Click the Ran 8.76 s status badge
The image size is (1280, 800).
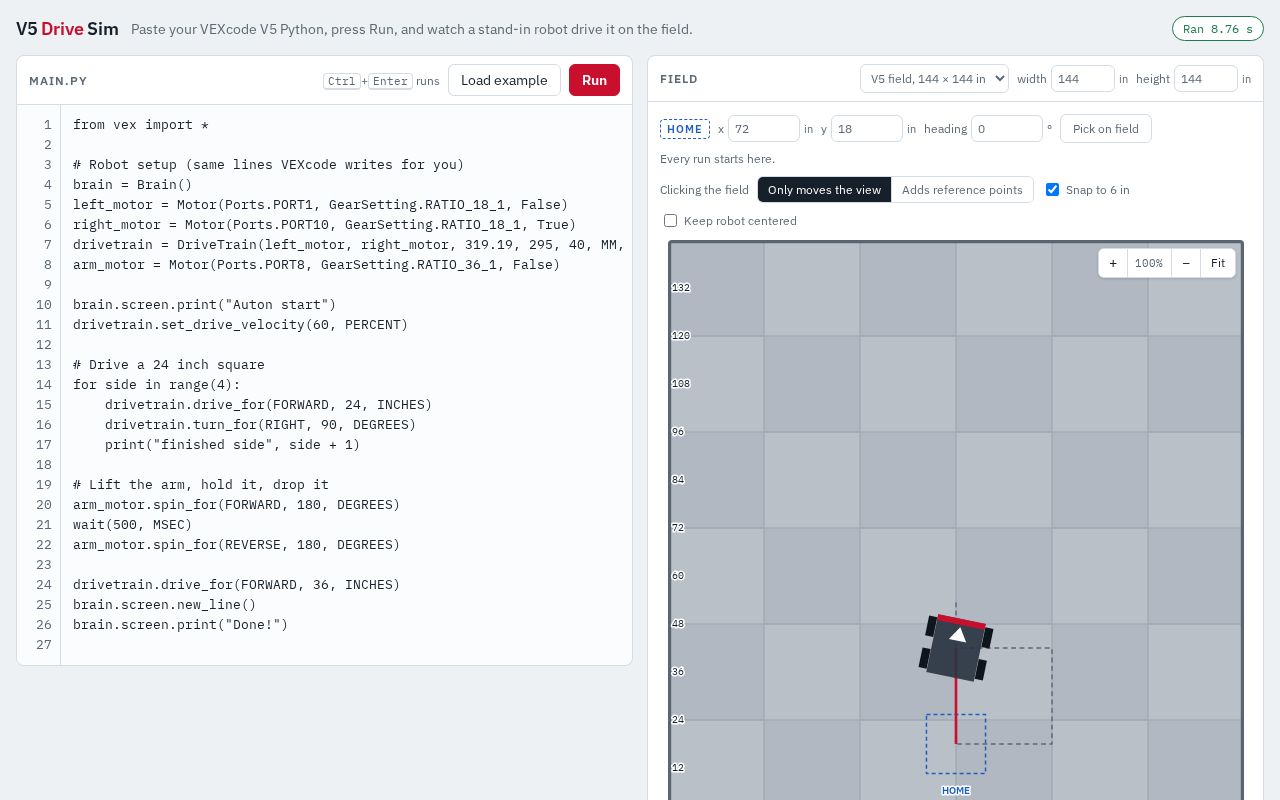1217,29
